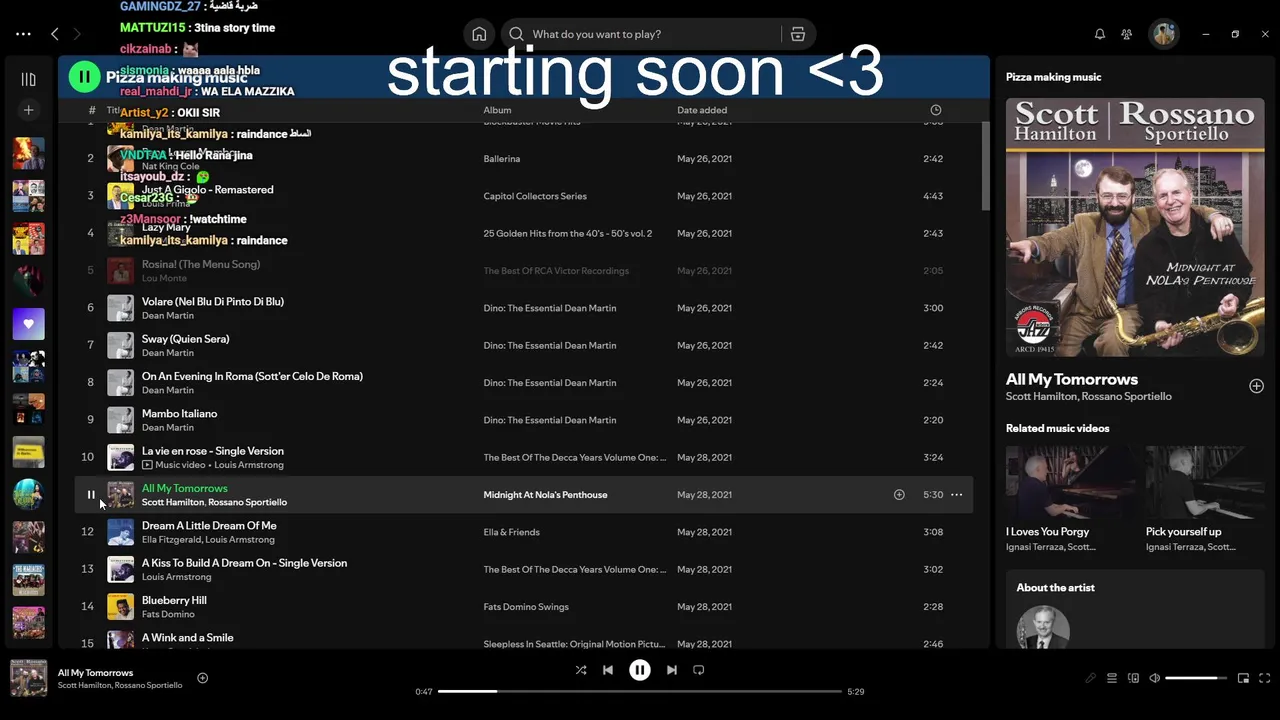The width and height of the screenshot is (1280, 720).
Task: Select Dream A Little Dream Of Me
Action: (209, 526)
